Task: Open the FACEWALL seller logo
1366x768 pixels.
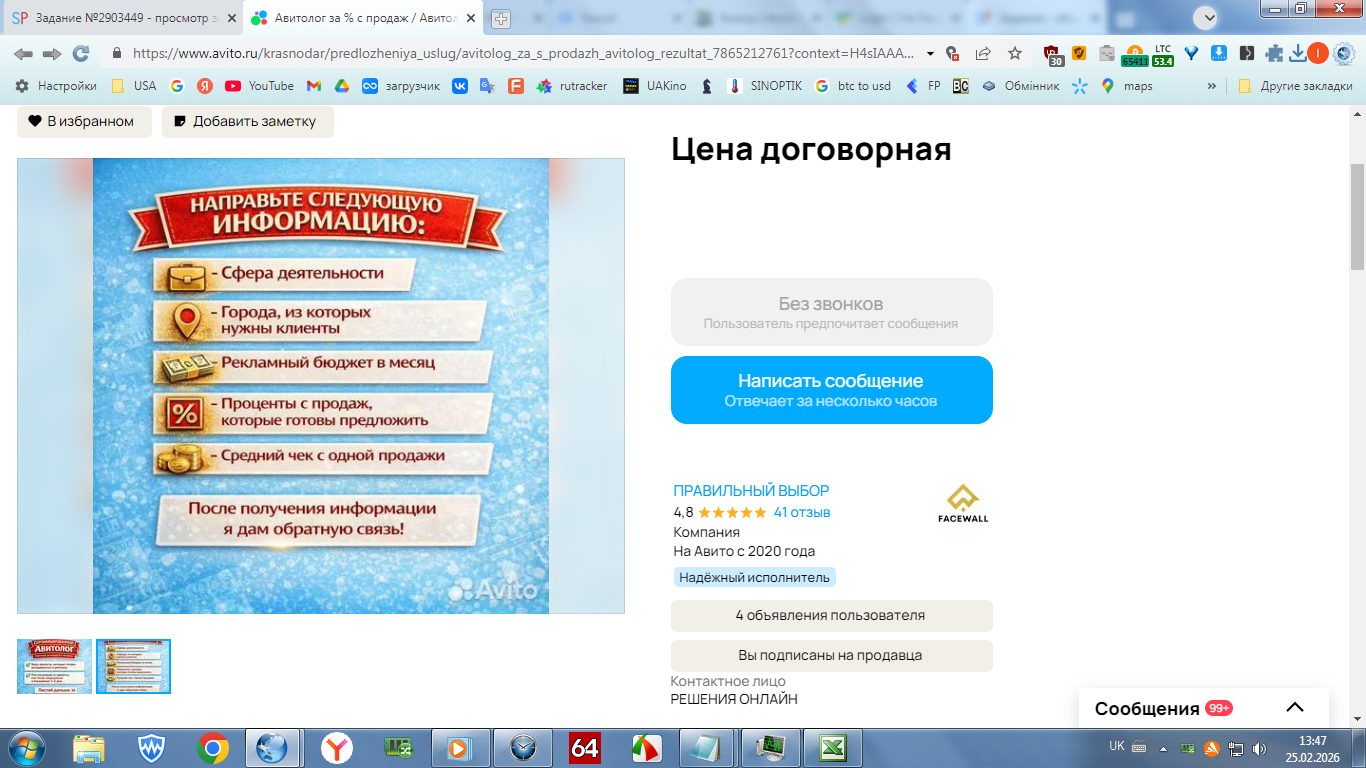Action: click(x=963, y=505)
